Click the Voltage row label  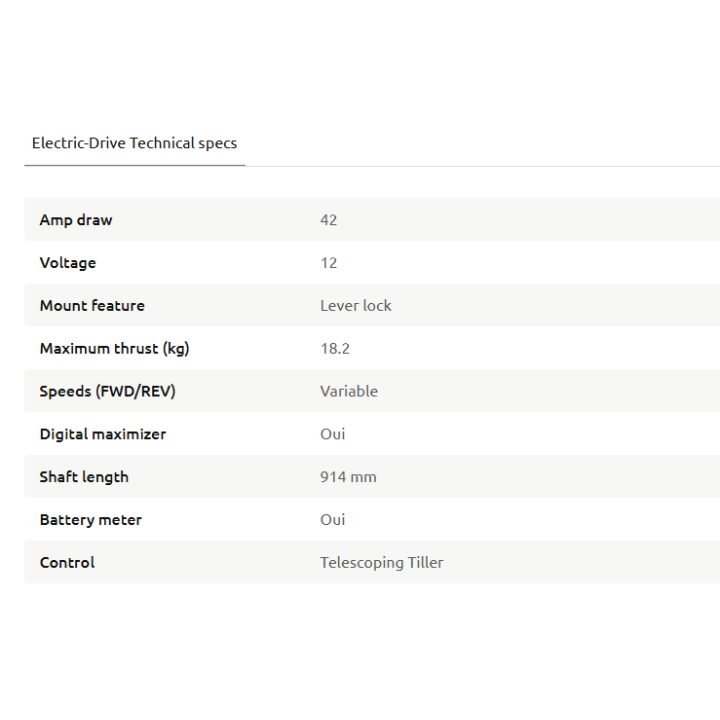tap(68, 263)
